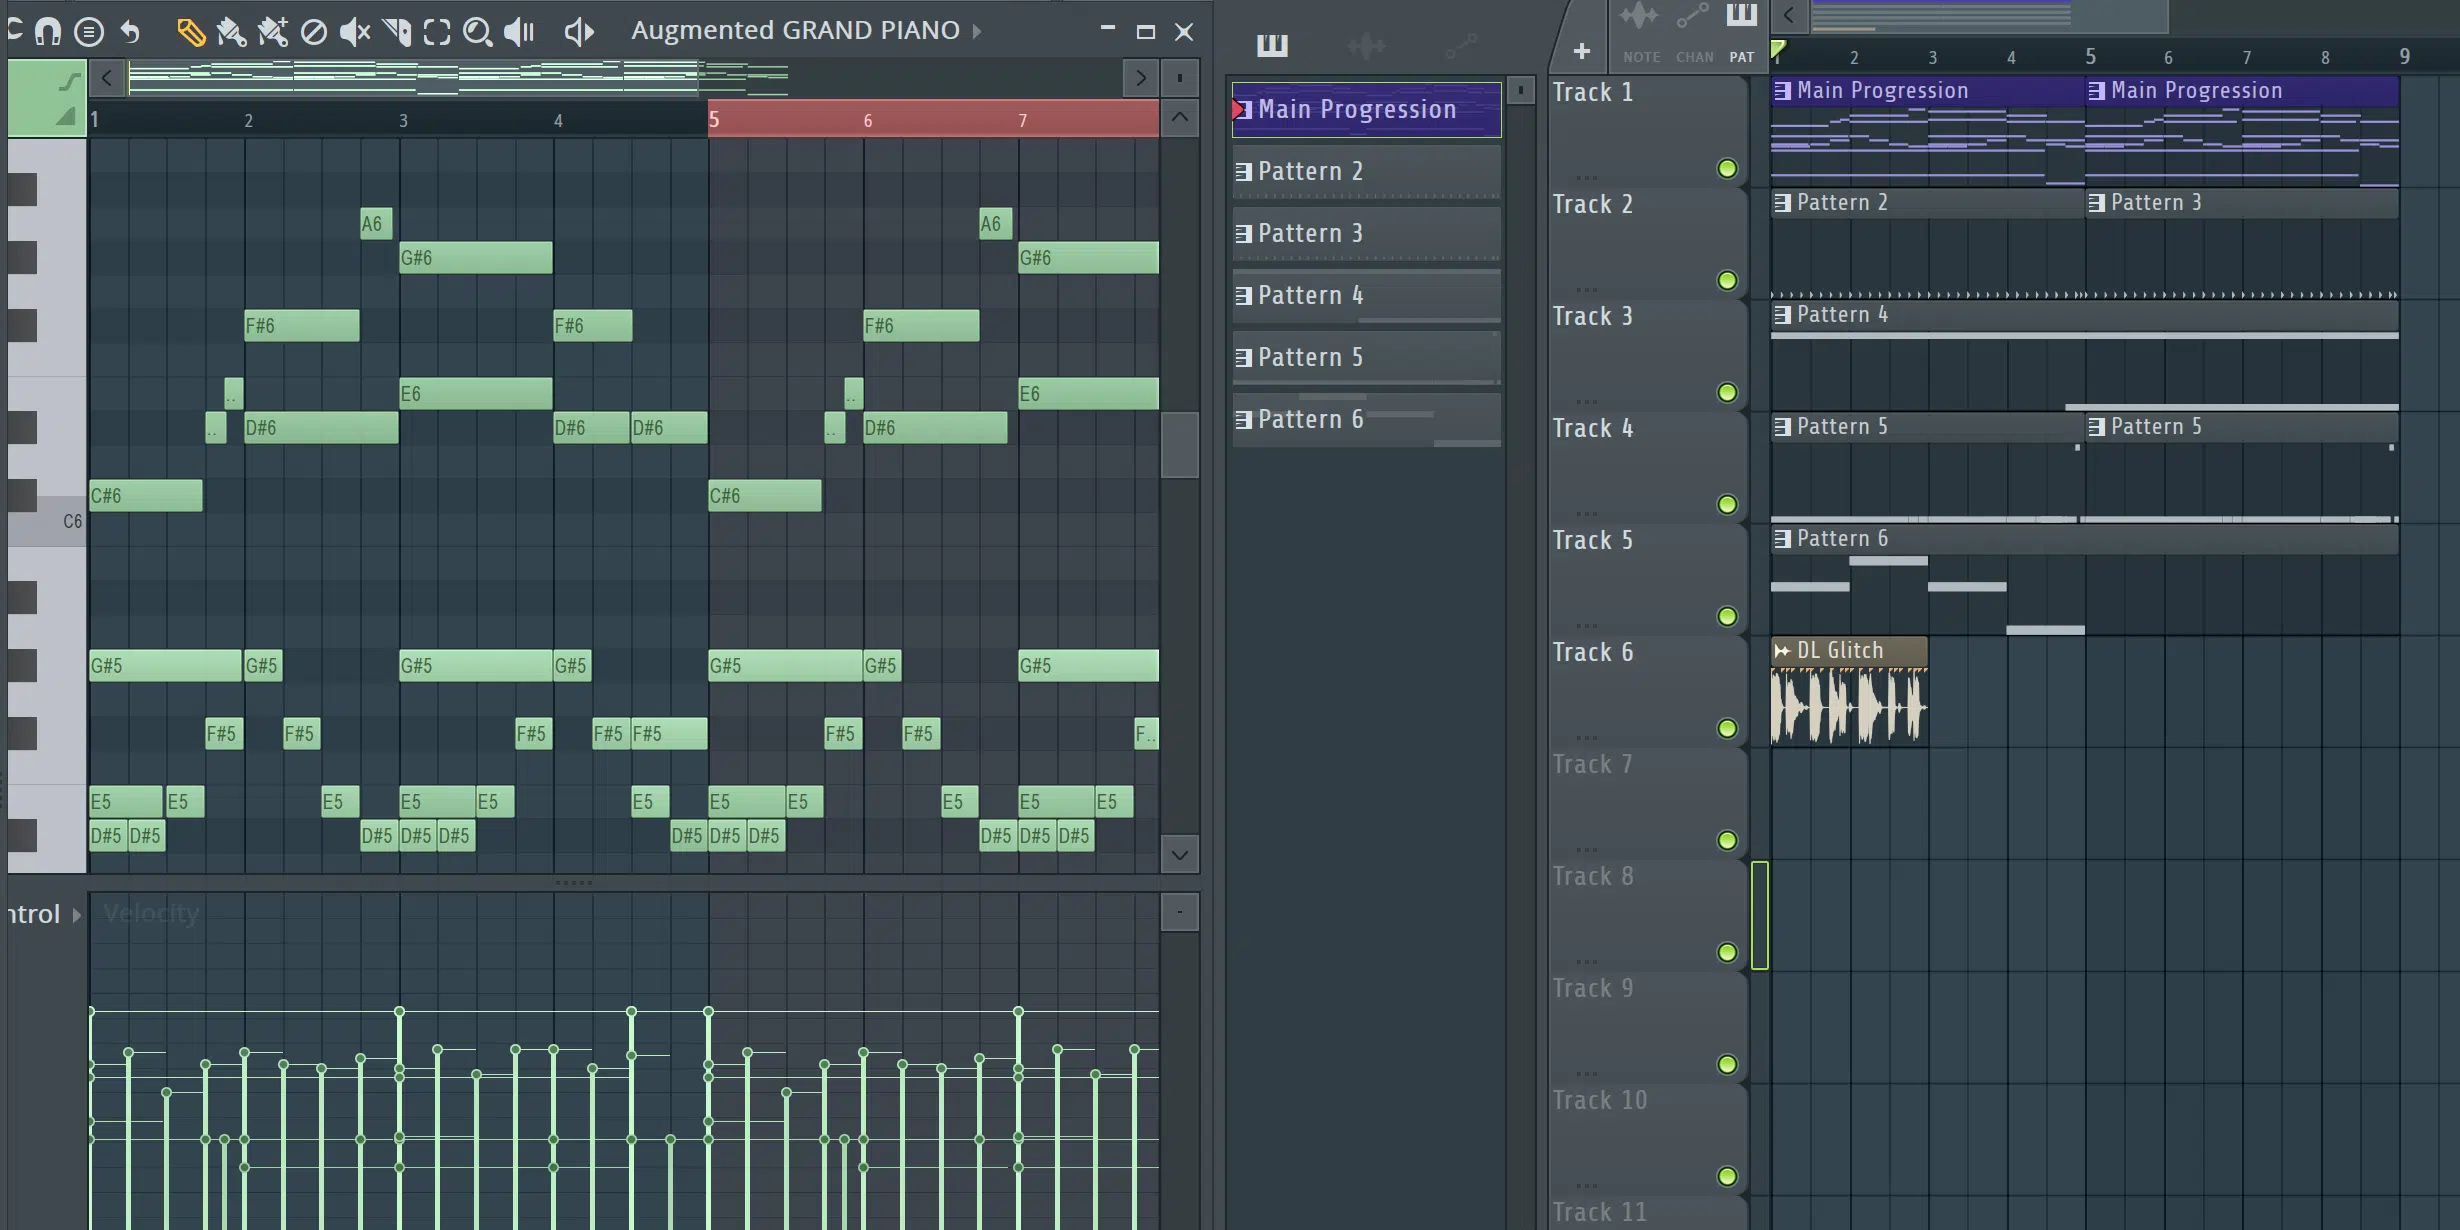The width and height of the screenshot is (2460, 1230).
Task: Click the DL Glitch audio clip icon
Action: [x=1782, y=651]
